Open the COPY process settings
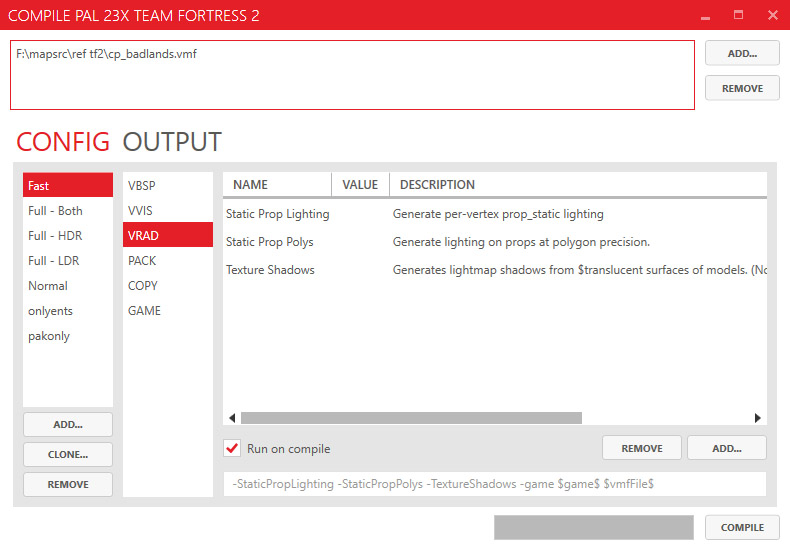This screenshot has height=550, width=790. 168,286
